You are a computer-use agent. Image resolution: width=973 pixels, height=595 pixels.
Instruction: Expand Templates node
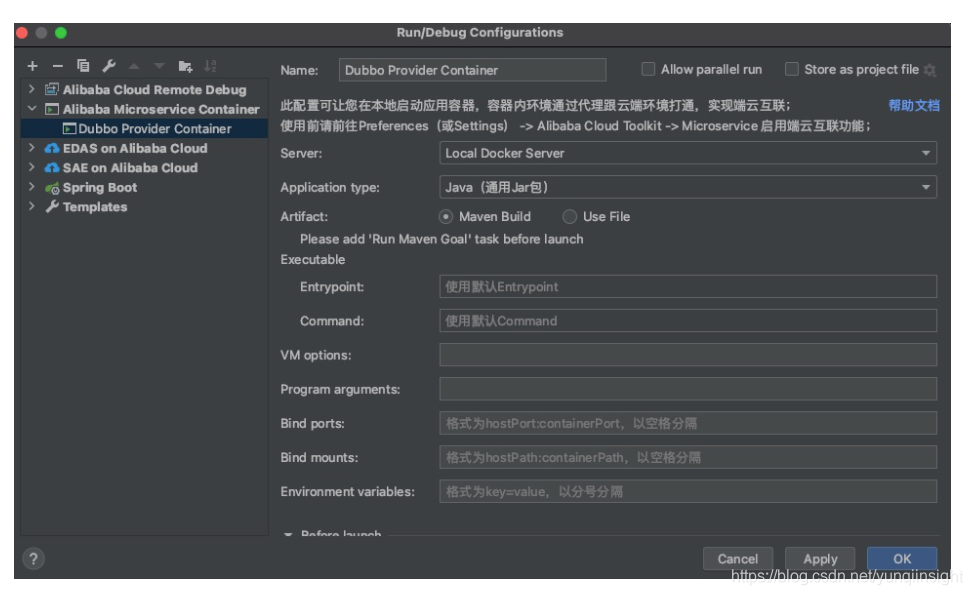coord(32,206)
